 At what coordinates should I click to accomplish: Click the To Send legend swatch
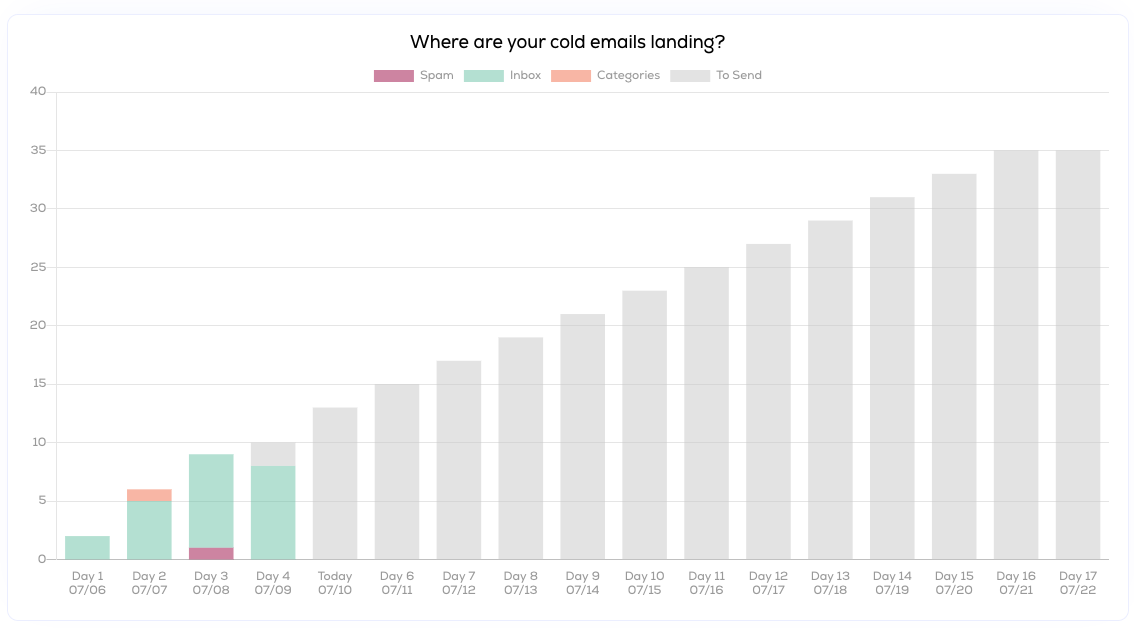point(690,76)
